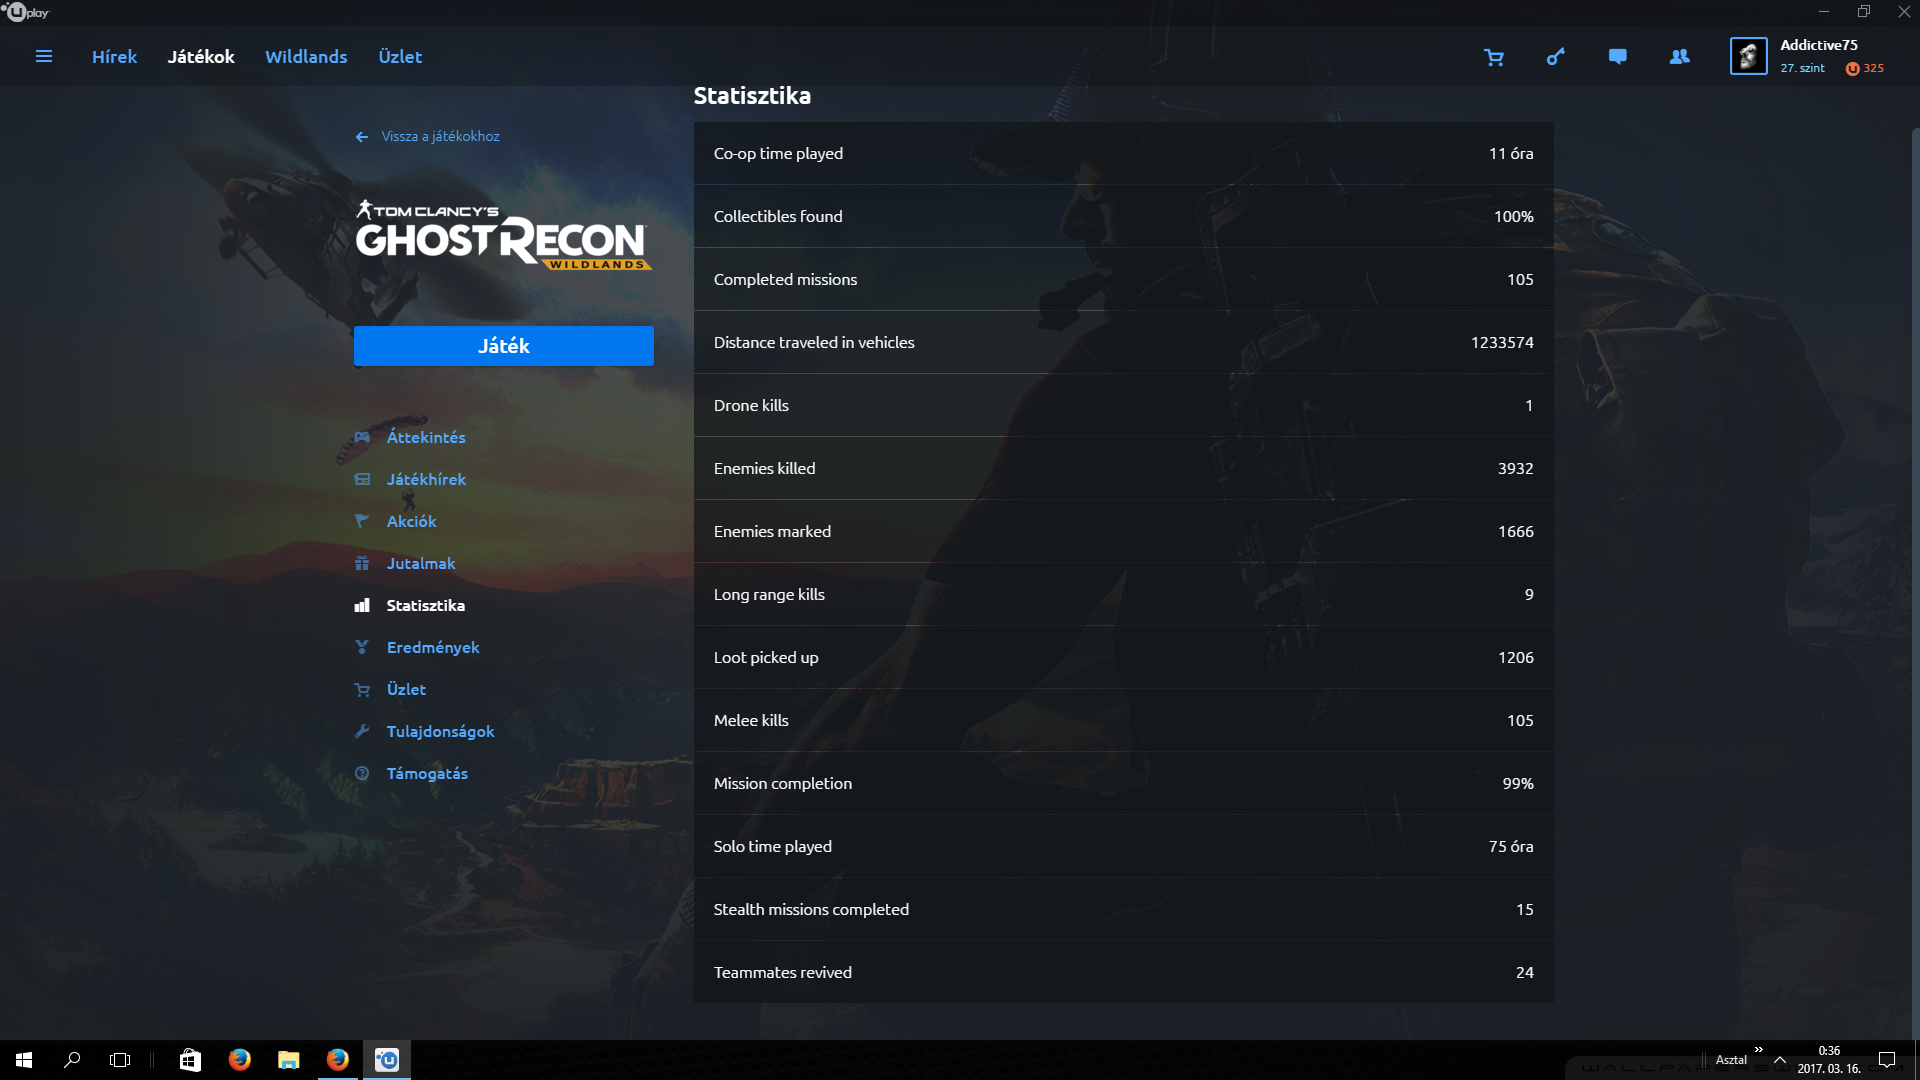This screenshot has width=1920, height=1080.
Task: Click the Stealth missions completed label
Action: point(811,909)
